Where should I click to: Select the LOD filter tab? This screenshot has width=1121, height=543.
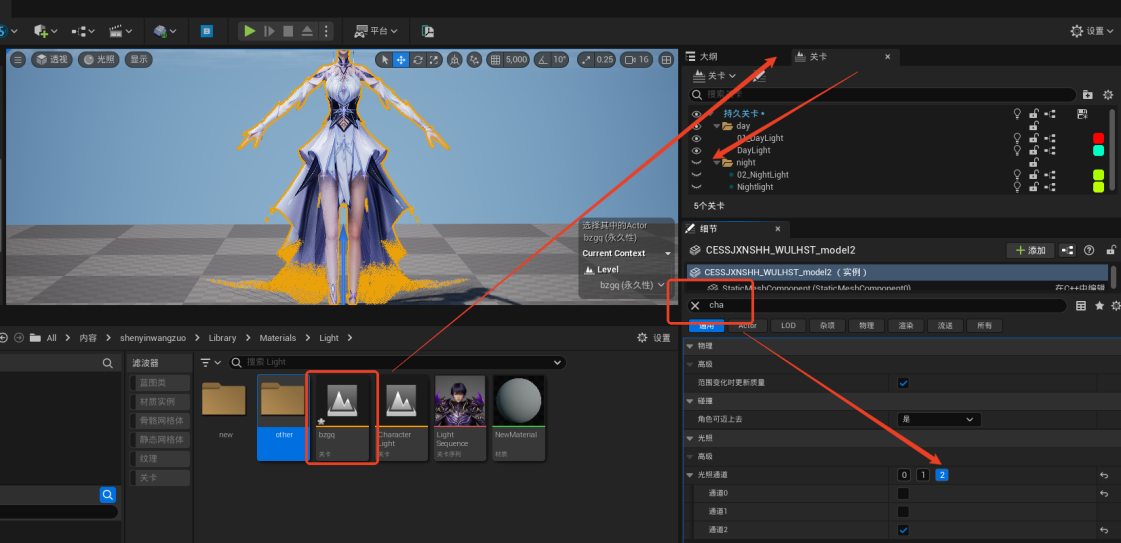tap(788, 325)
